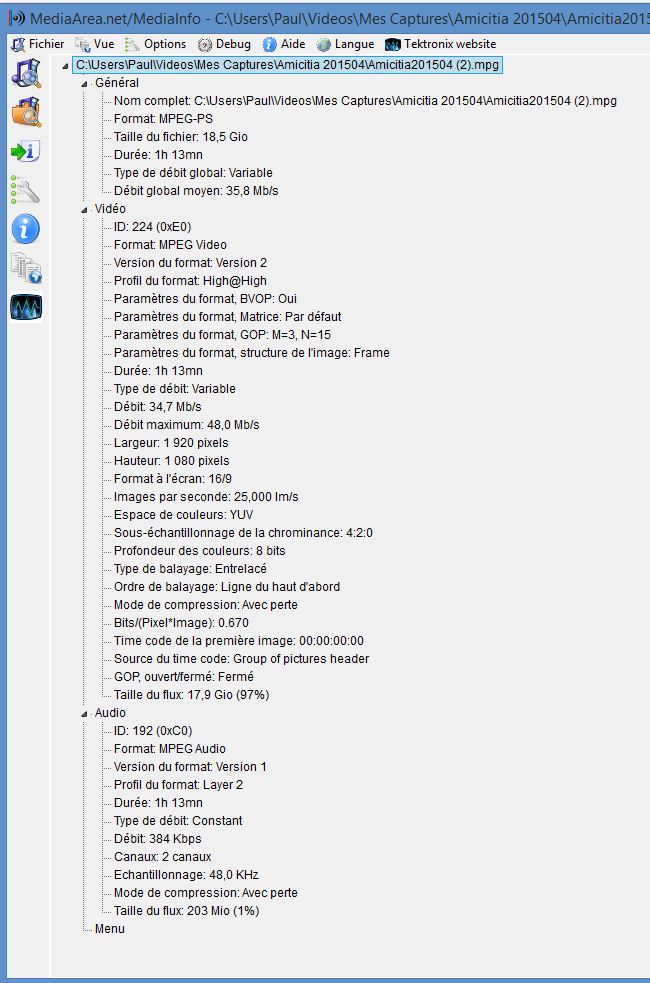
Task: Select 'Paramètres du format, BVOP: Oui' row
Action: point(205,299)
